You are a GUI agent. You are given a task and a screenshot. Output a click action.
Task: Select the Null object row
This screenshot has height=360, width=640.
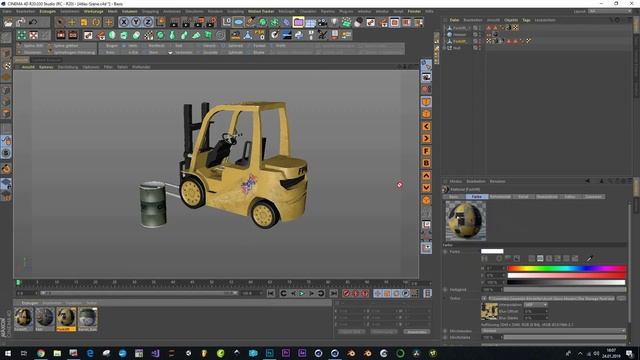(457, 48)
